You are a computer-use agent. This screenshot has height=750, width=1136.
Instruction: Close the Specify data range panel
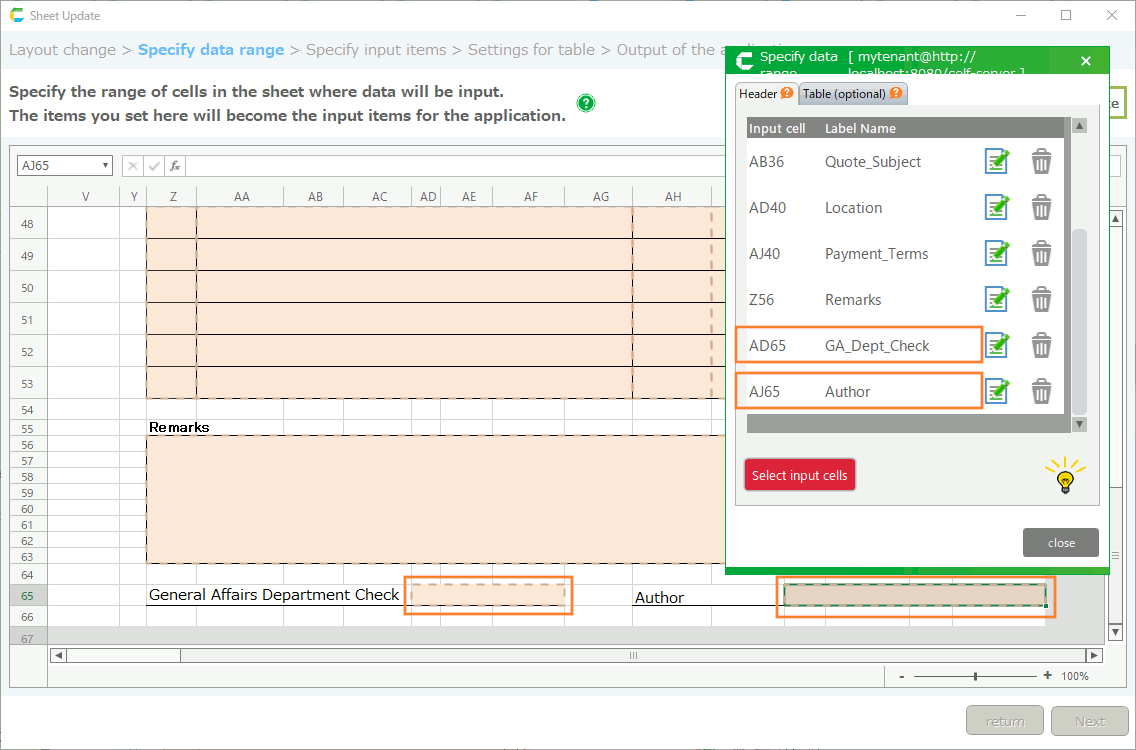tap(1086, 61)
